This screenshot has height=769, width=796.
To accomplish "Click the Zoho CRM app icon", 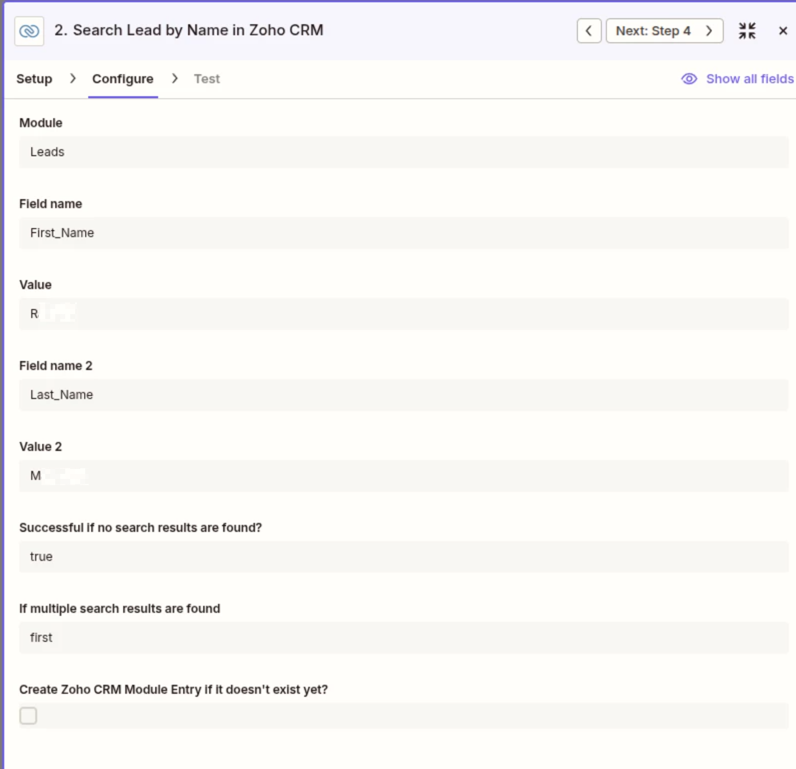I will (30, 31).
